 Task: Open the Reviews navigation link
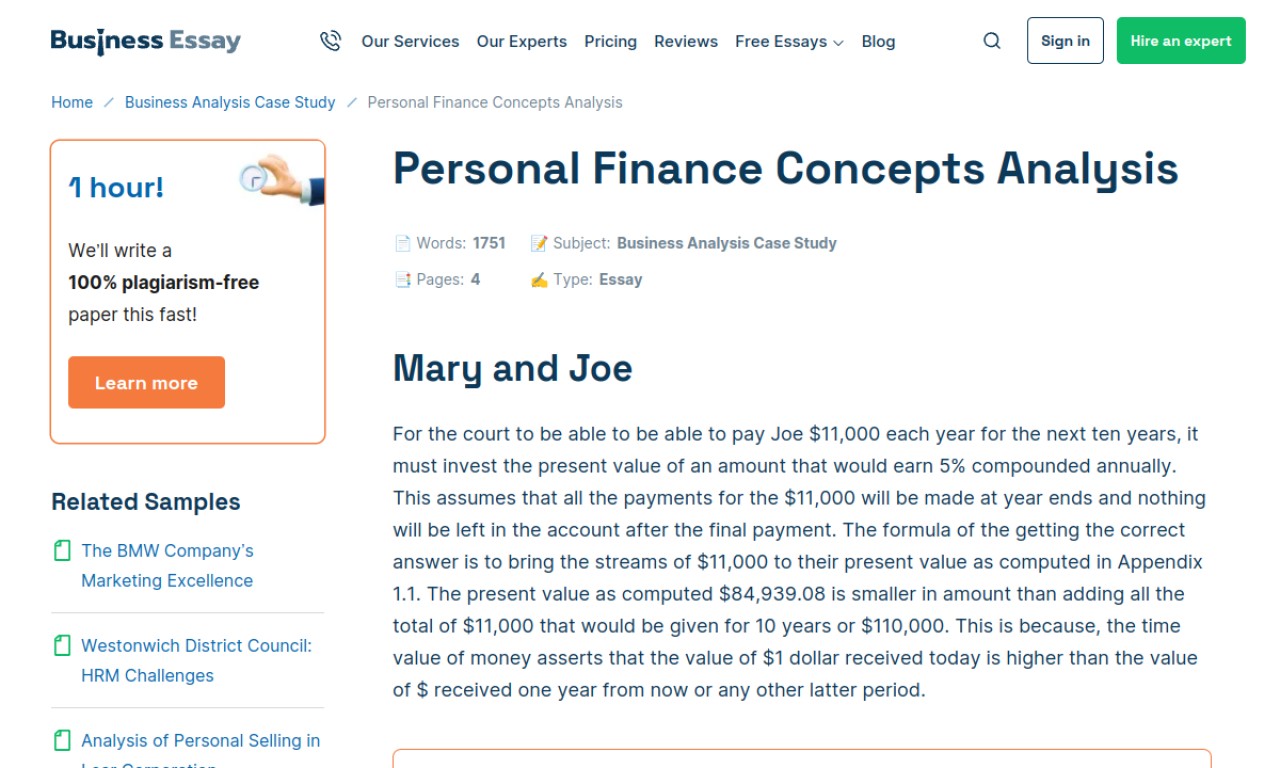(686, 41)
